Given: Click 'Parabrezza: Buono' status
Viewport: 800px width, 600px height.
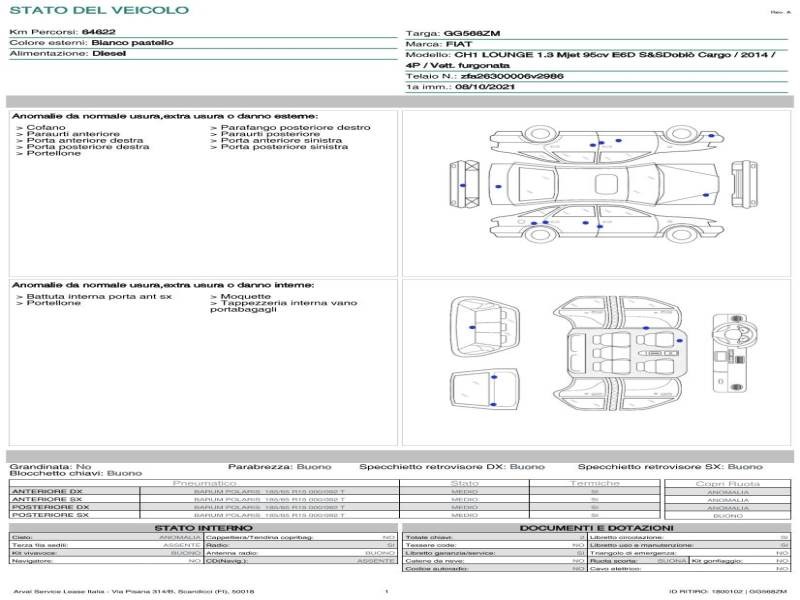Looking at the screenshot, I should click(280, 467).
